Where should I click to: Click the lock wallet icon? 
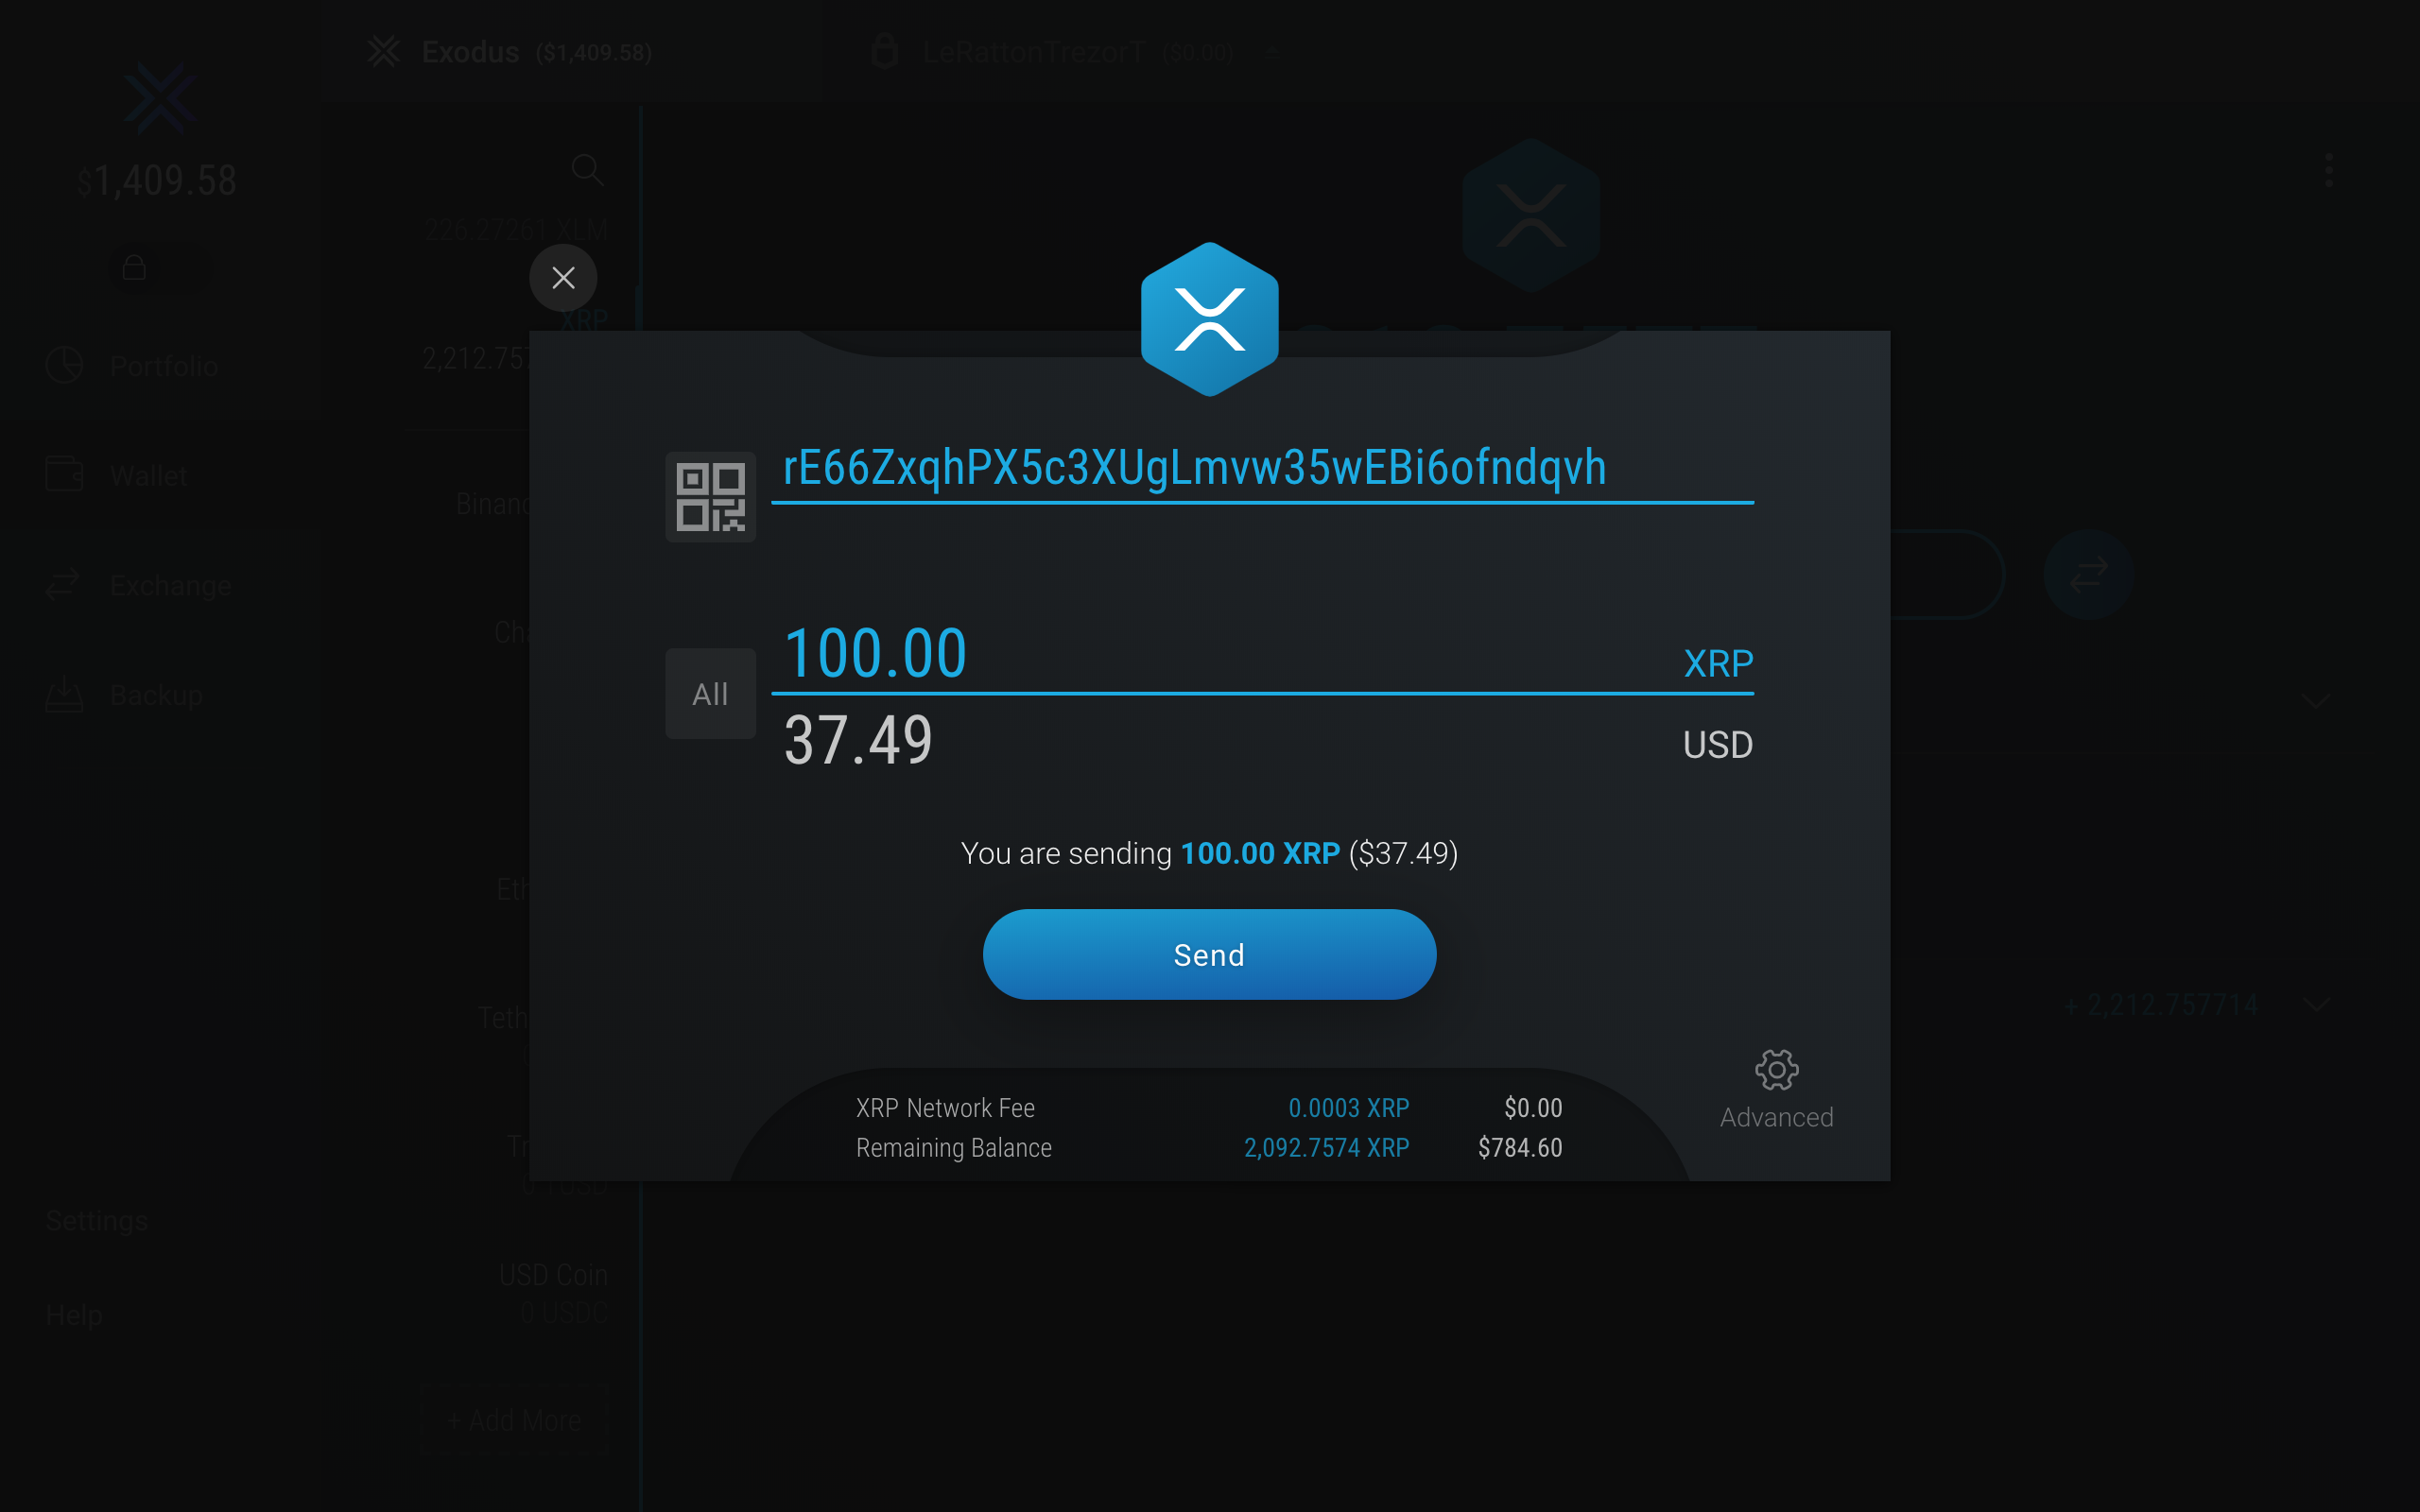(134, 268)
